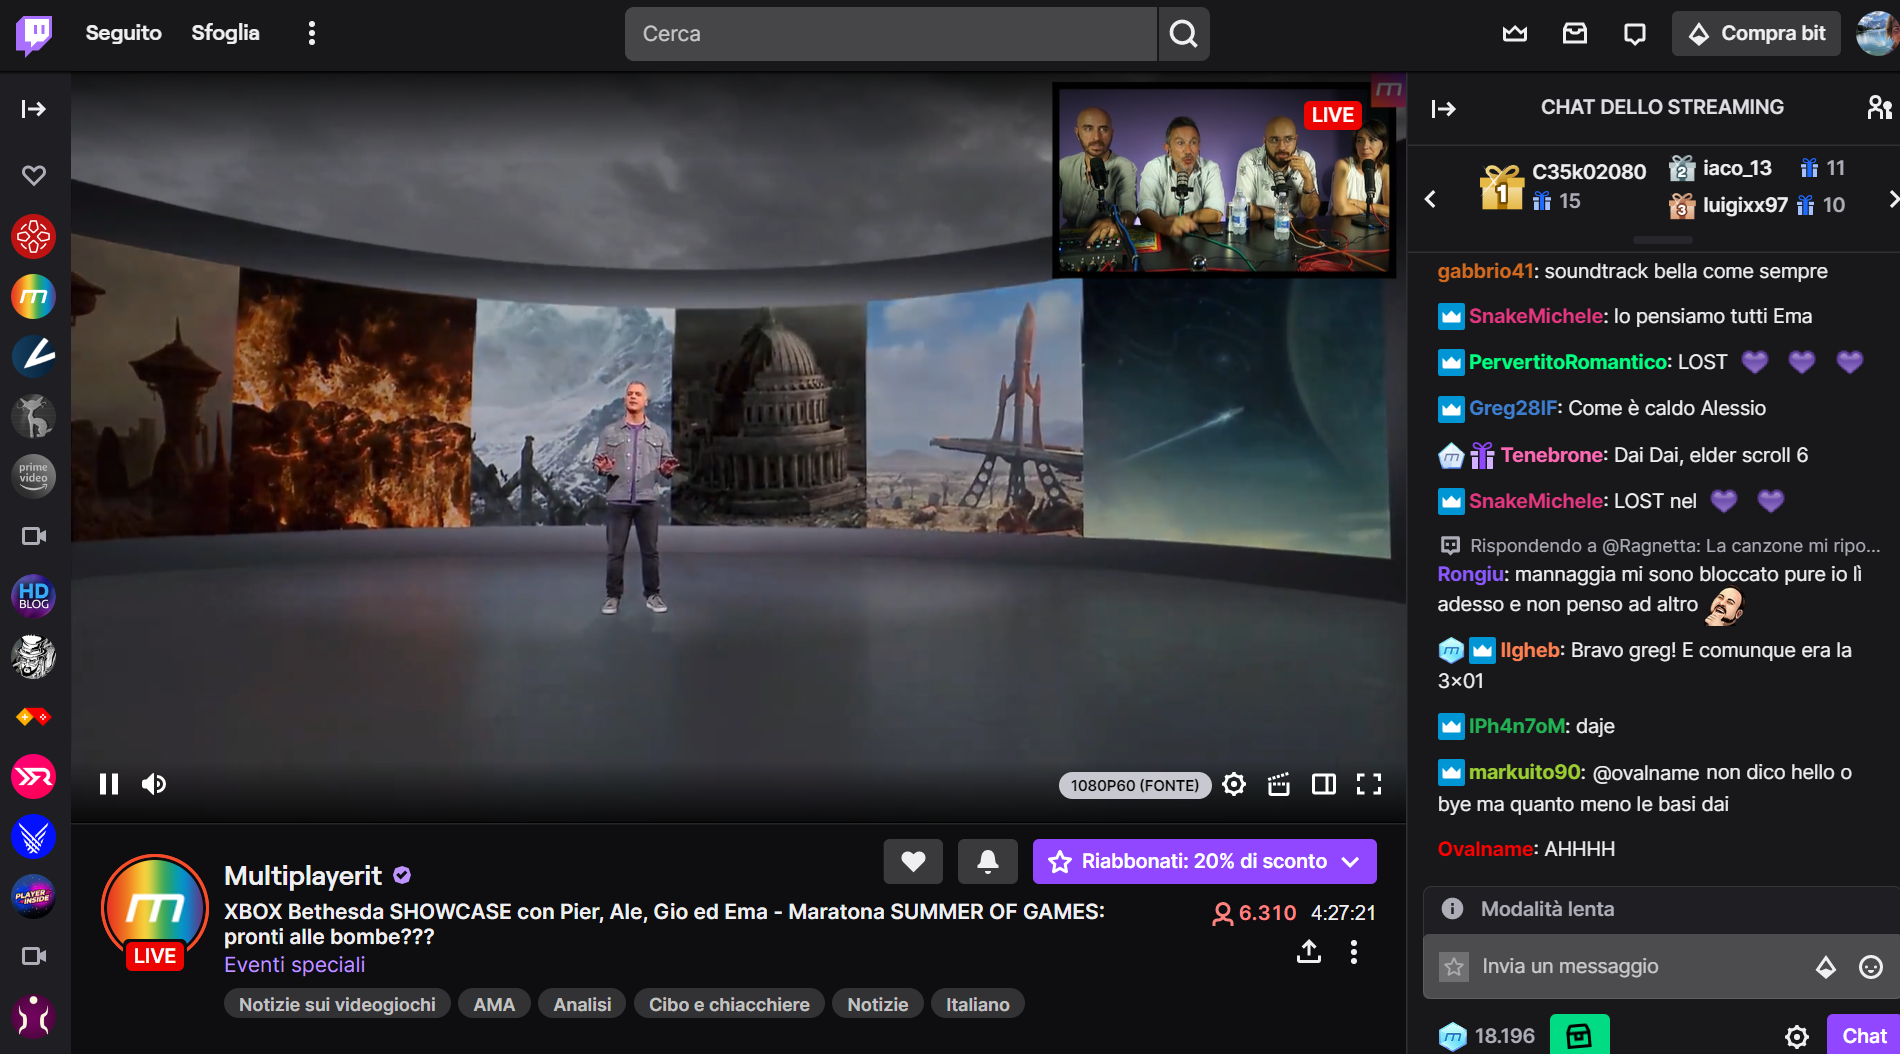This screenshot has width=1900, height=1054.
Task: Click Compra bit button
Action: pyautogui.click(x=1756, y=34)
